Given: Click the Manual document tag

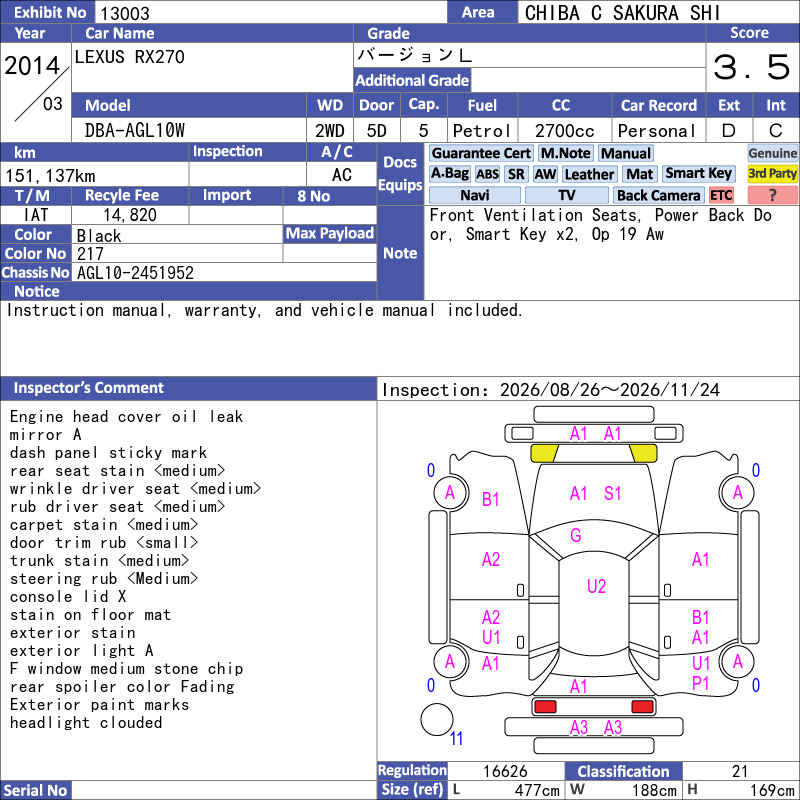Looking at the screenshot, I should (626, 153).
